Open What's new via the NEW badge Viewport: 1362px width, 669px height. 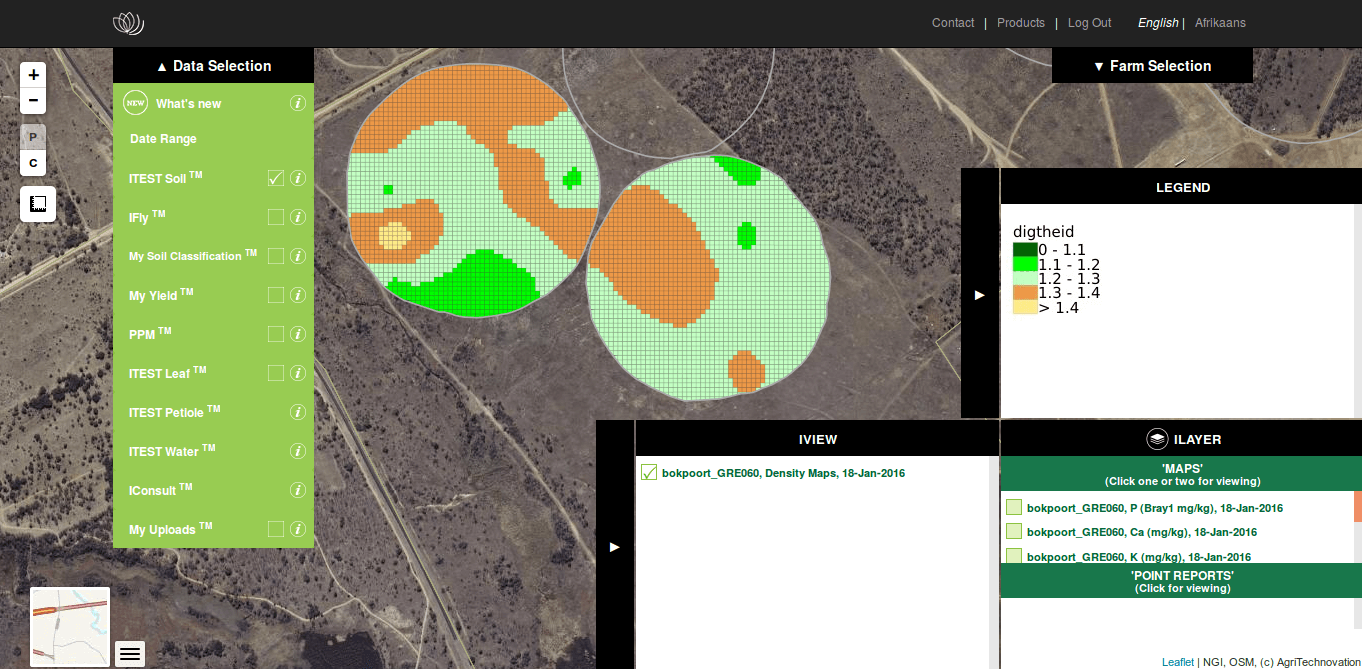click(x=134, y=102)
